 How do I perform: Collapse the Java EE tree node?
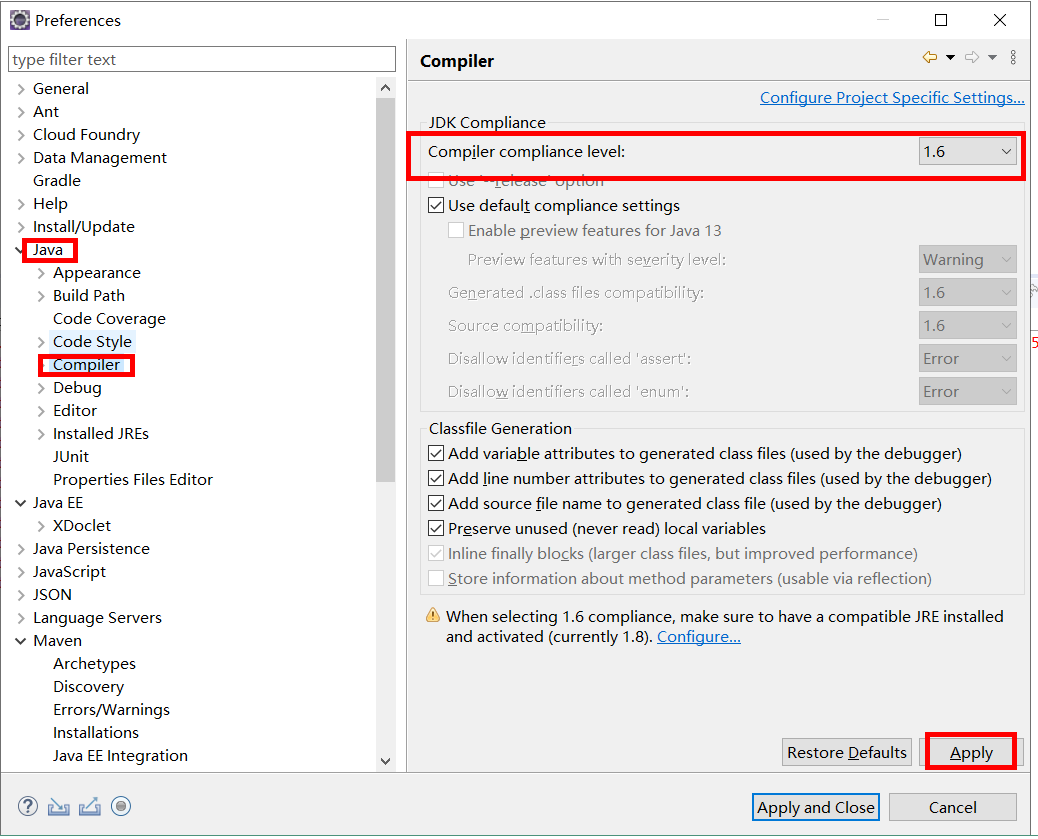(x=21, y=503)
